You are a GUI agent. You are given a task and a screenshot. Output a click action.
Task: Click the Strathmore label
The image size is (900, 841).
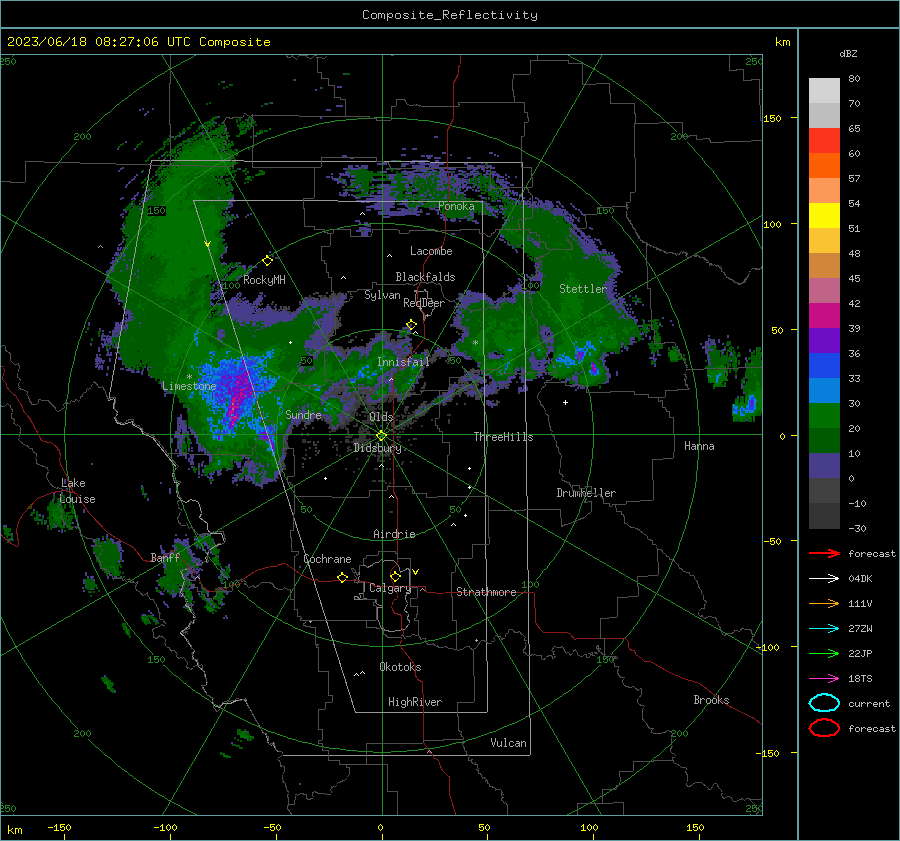click(486, 592)
